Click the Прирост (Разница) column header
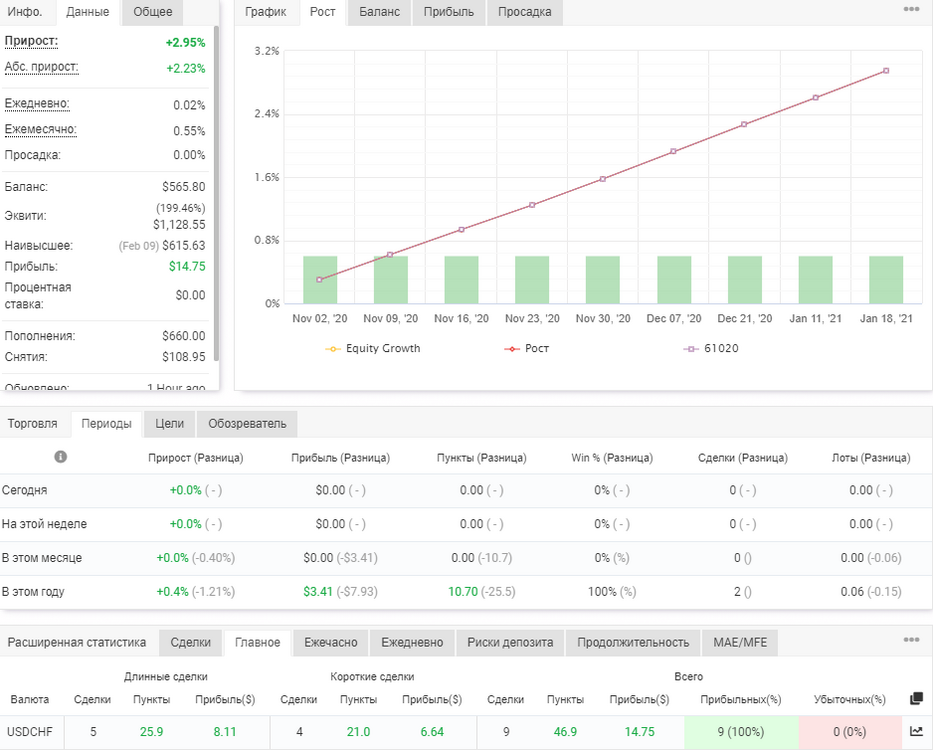The image size is (933, 750). tap(196, 458)
